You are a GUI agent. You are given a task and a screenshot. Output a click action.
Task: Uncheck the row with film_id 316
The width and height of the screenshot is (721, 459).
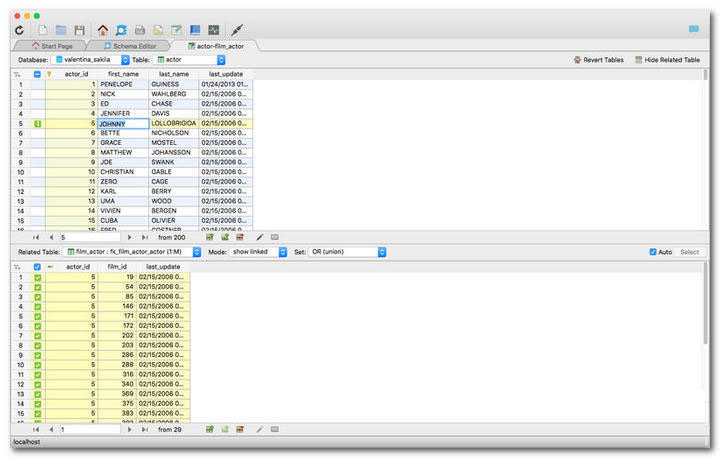pyautogui.click(x=38, y=374)
